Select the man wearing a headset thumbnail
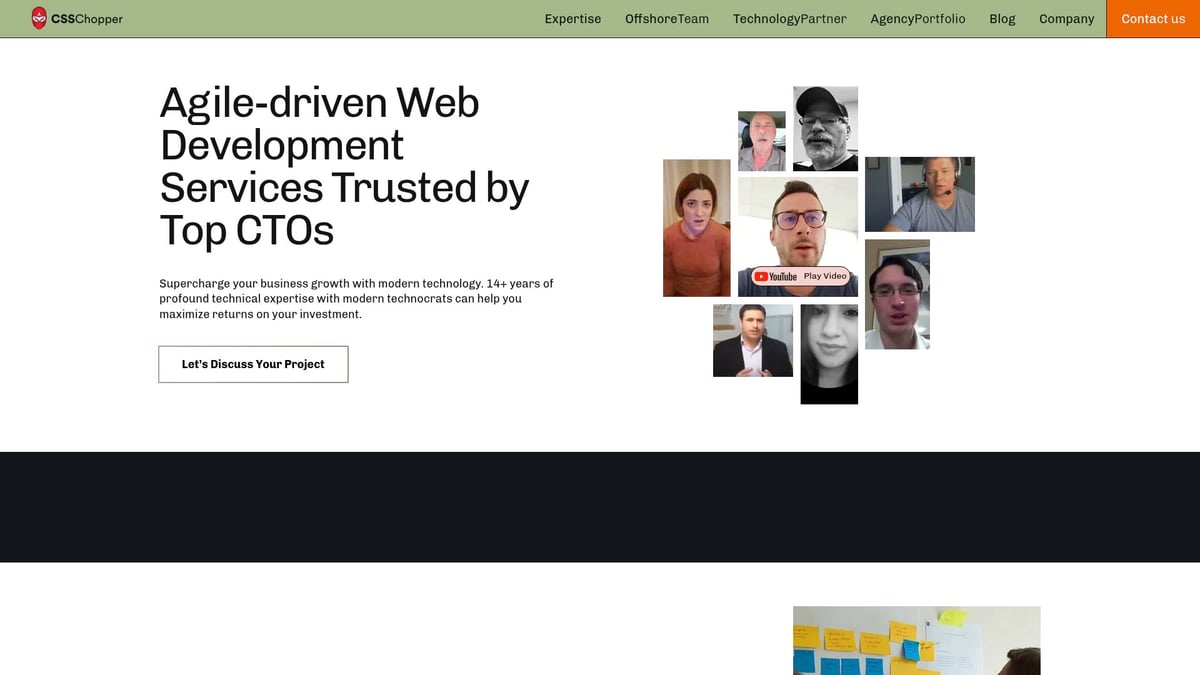Image resolution: width=1200 pixels, height=675 pixels. click(x=920, y=194)
